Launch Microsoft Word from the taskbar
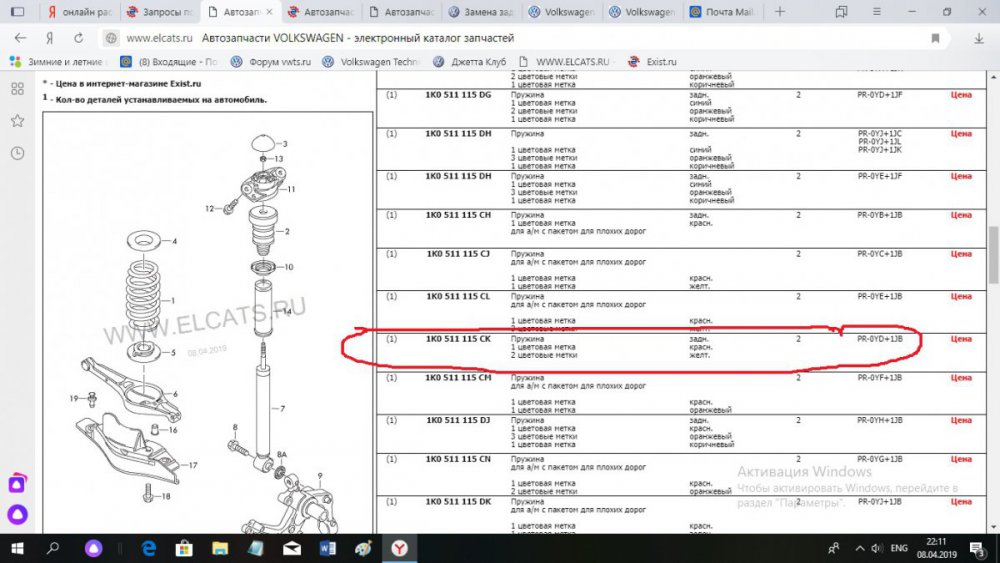 [x=327, y=548]
